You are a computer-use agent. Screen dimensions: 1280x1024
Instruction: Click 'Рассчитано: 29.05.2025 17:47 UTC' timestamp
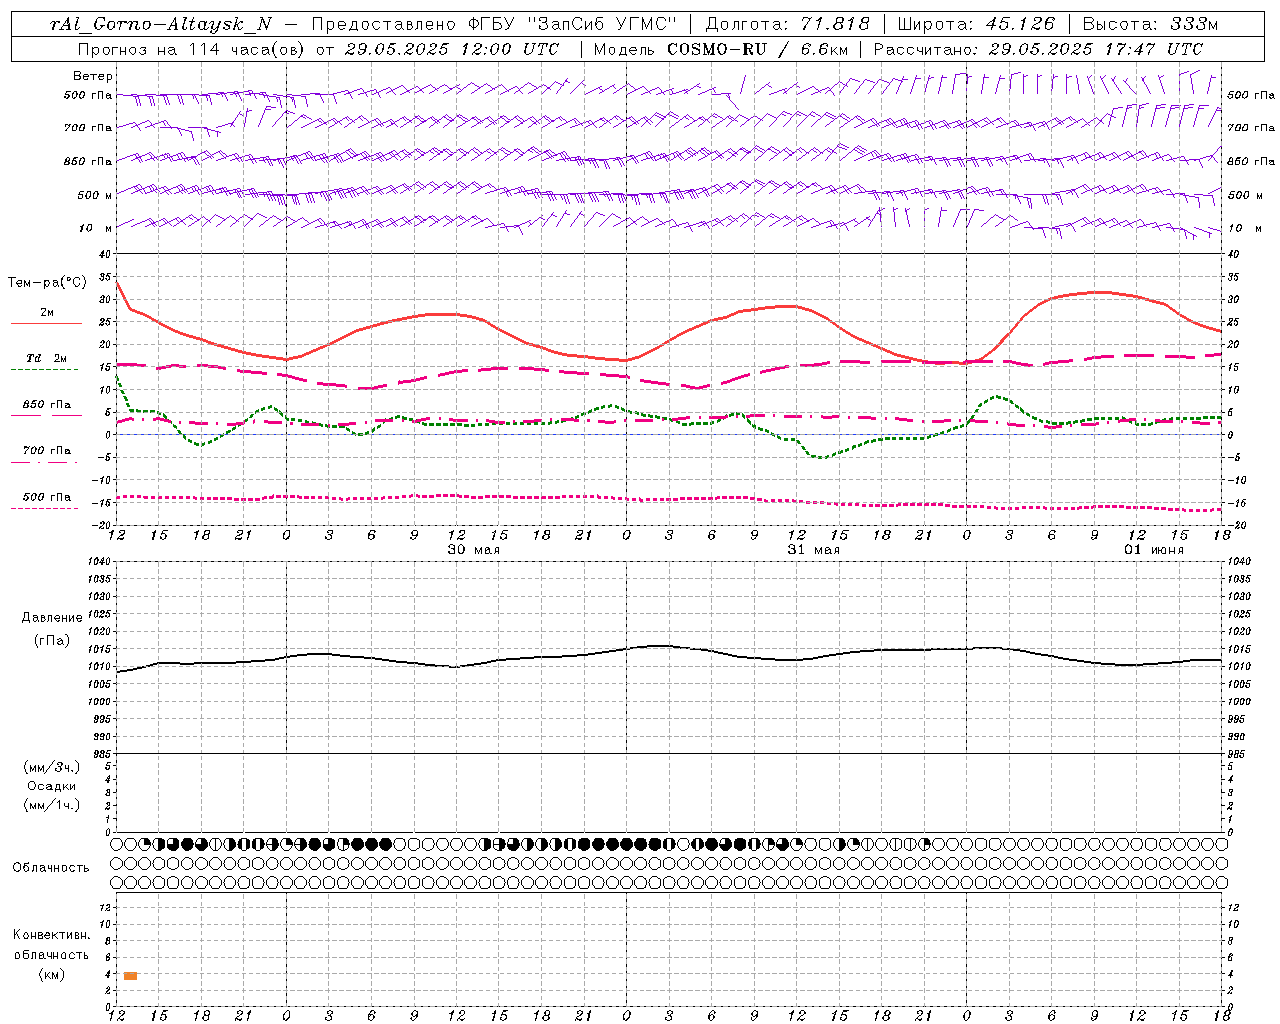coord(1038,49)
